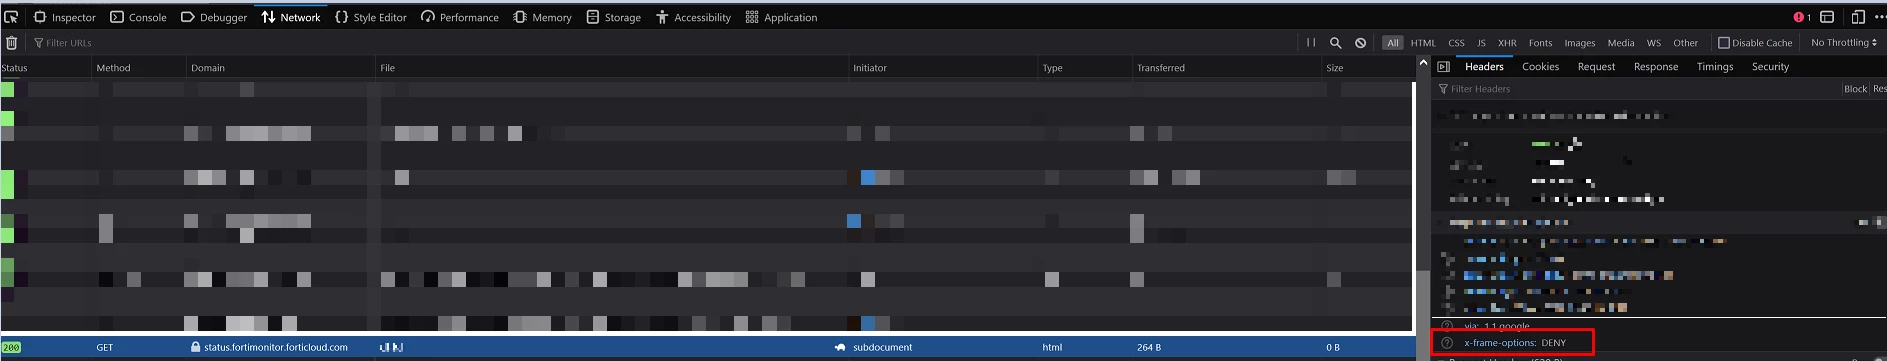This screenshot has width=1887, height=361.
Task: Filter requests by Fonts type
Action: pos(1540,43)
